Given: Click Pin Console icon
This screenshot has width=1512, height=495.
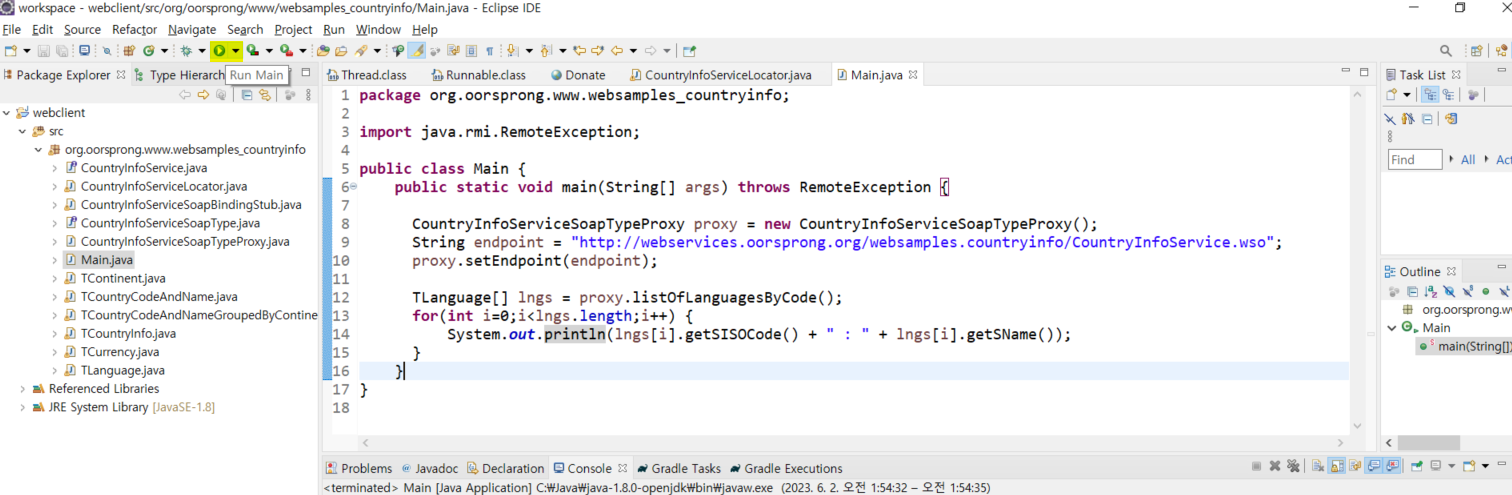Looking at the screenshot, I should (x=1416, y=467).
